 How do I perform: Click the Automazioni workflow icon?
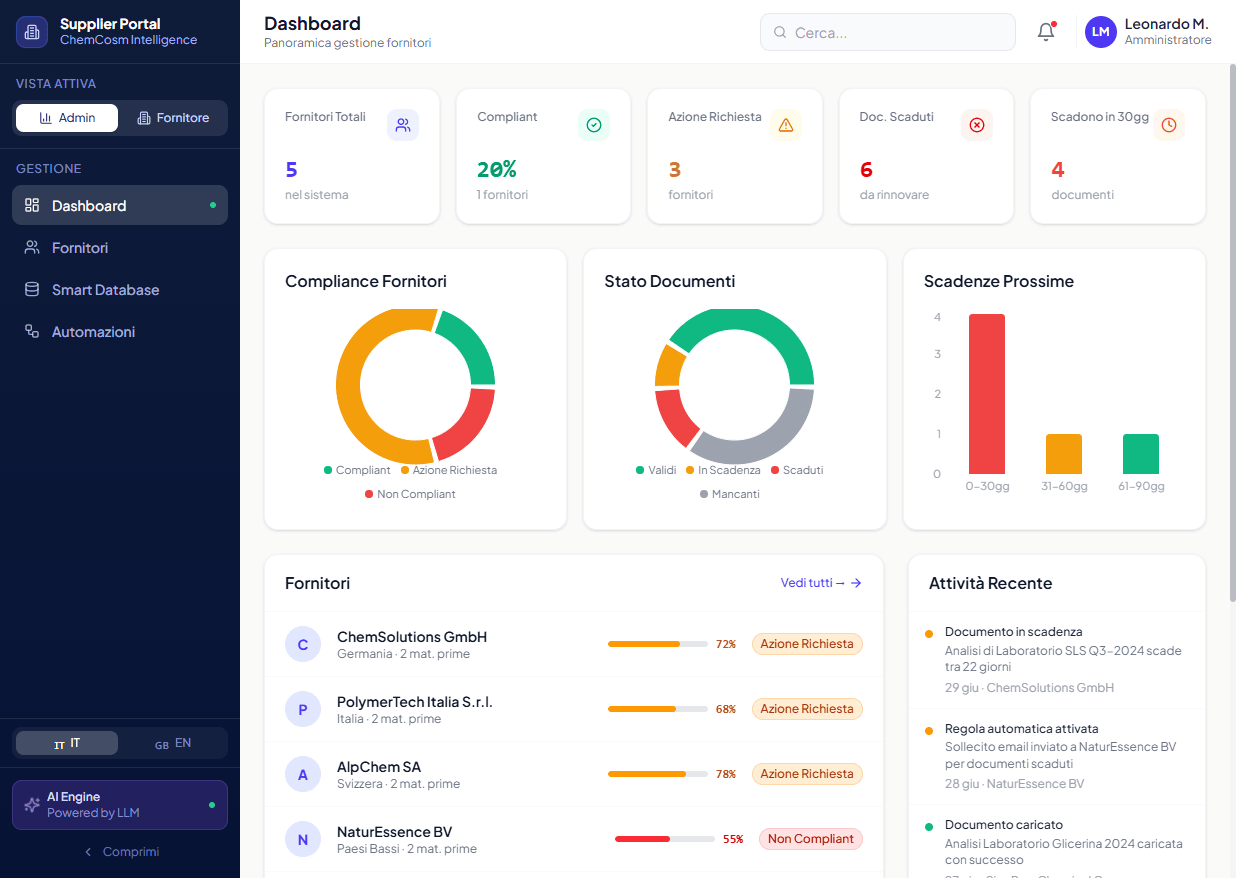coord(32,331)
